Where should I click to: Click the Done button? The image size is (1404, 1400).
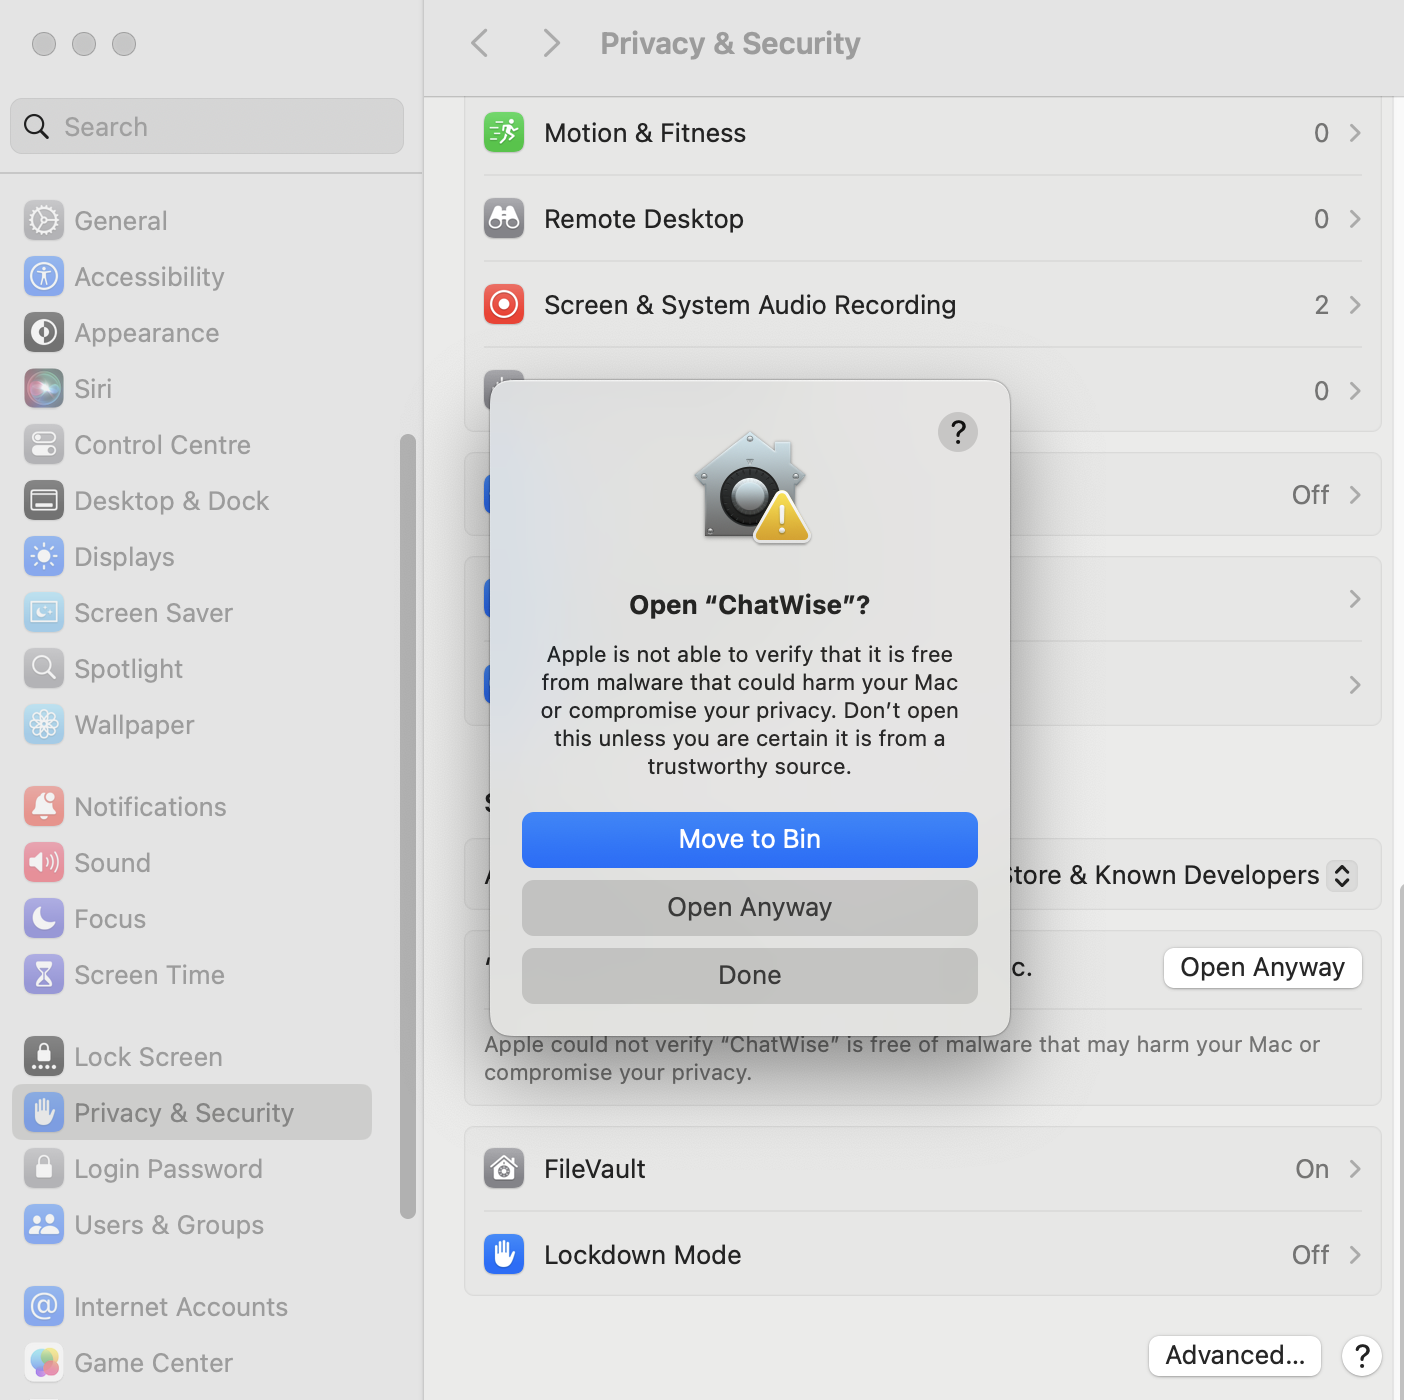[x=749, y=976]
